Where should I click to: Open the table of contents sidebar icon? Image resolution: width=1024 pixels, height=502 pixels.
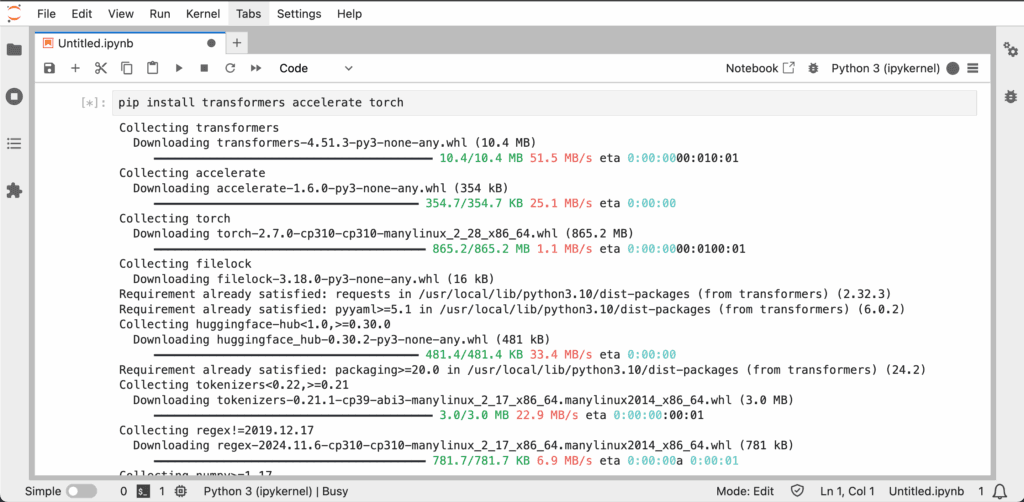click(x=14, y=144)
